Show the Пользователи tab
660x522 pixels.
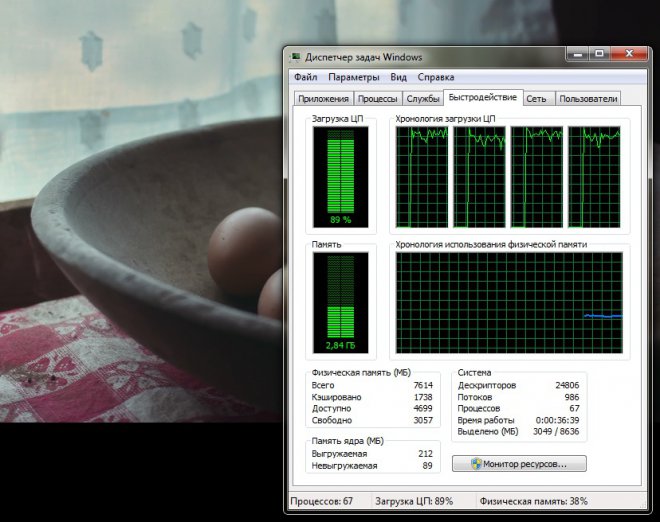589,99
